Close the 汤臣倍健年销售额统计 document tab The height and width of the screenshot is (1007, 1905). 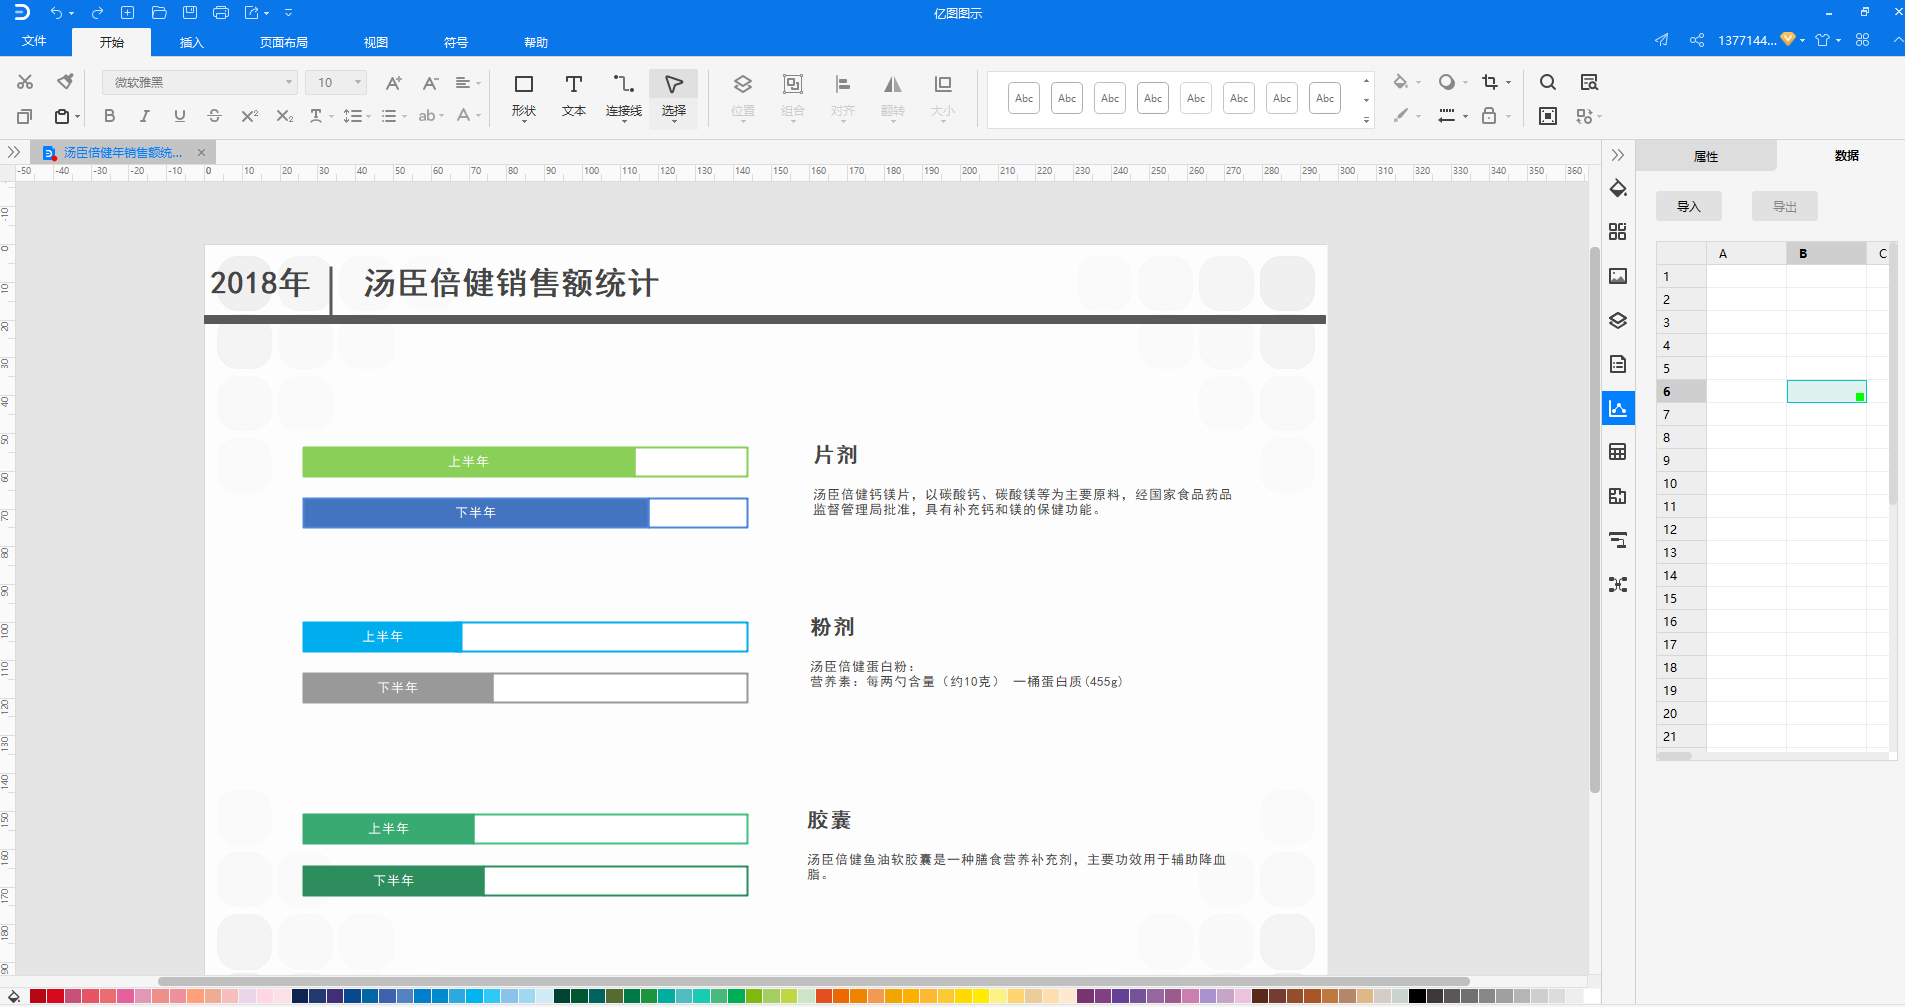pos(201,152)
